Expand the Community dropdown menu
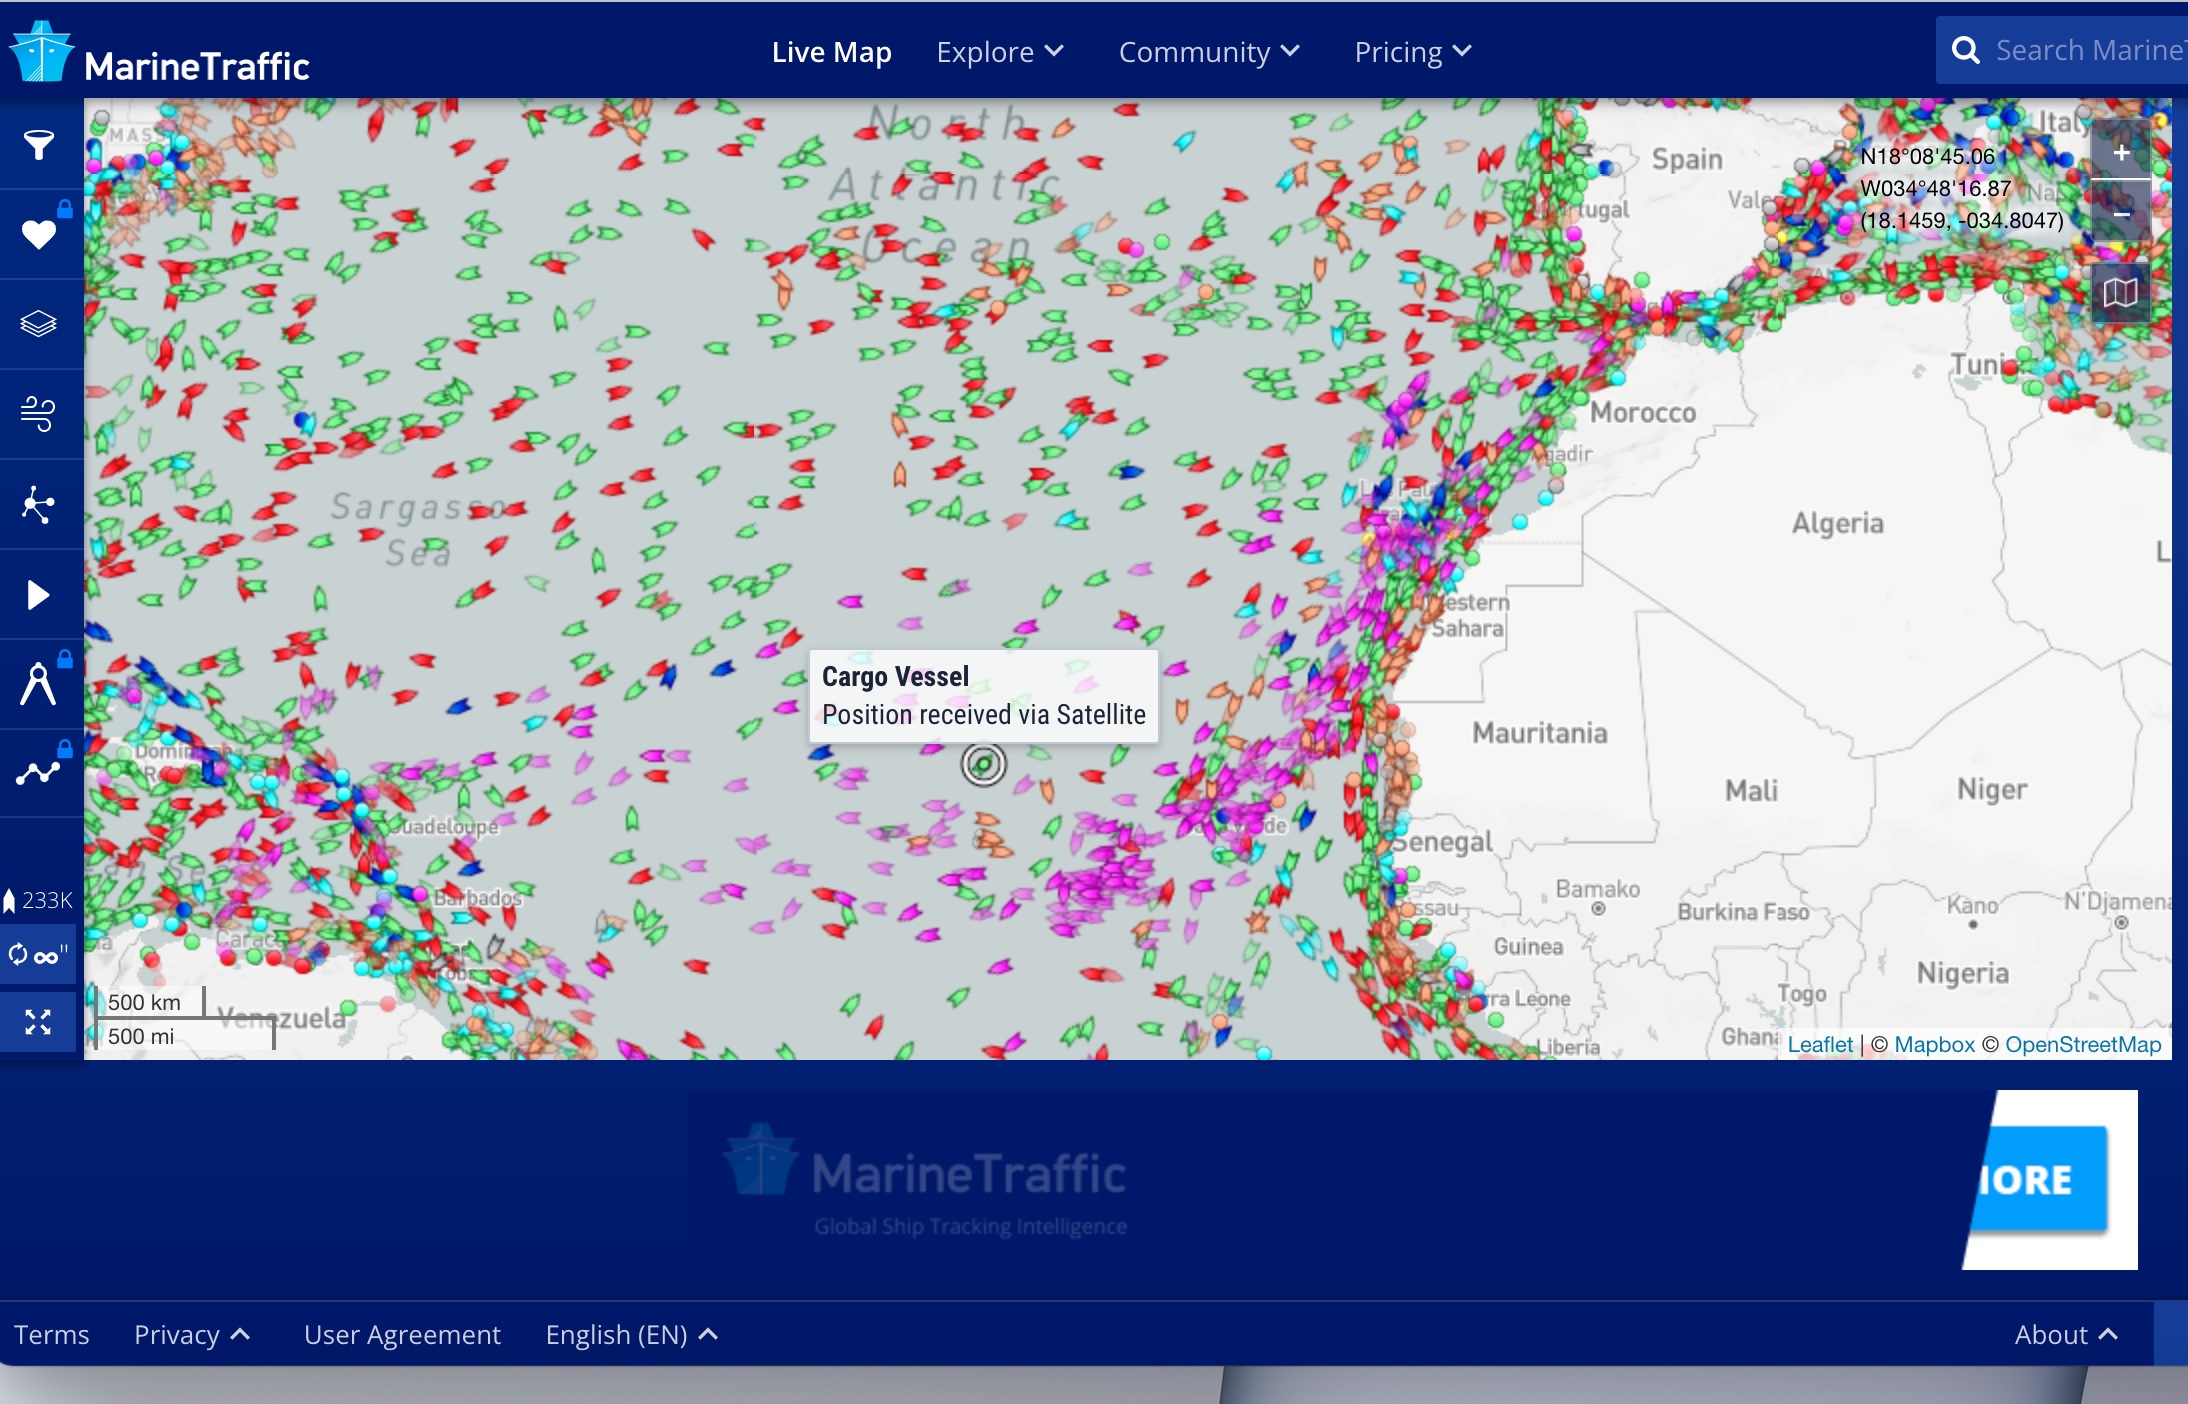The width and height of the screenshot is (2188, 1404). [1208, 52]
